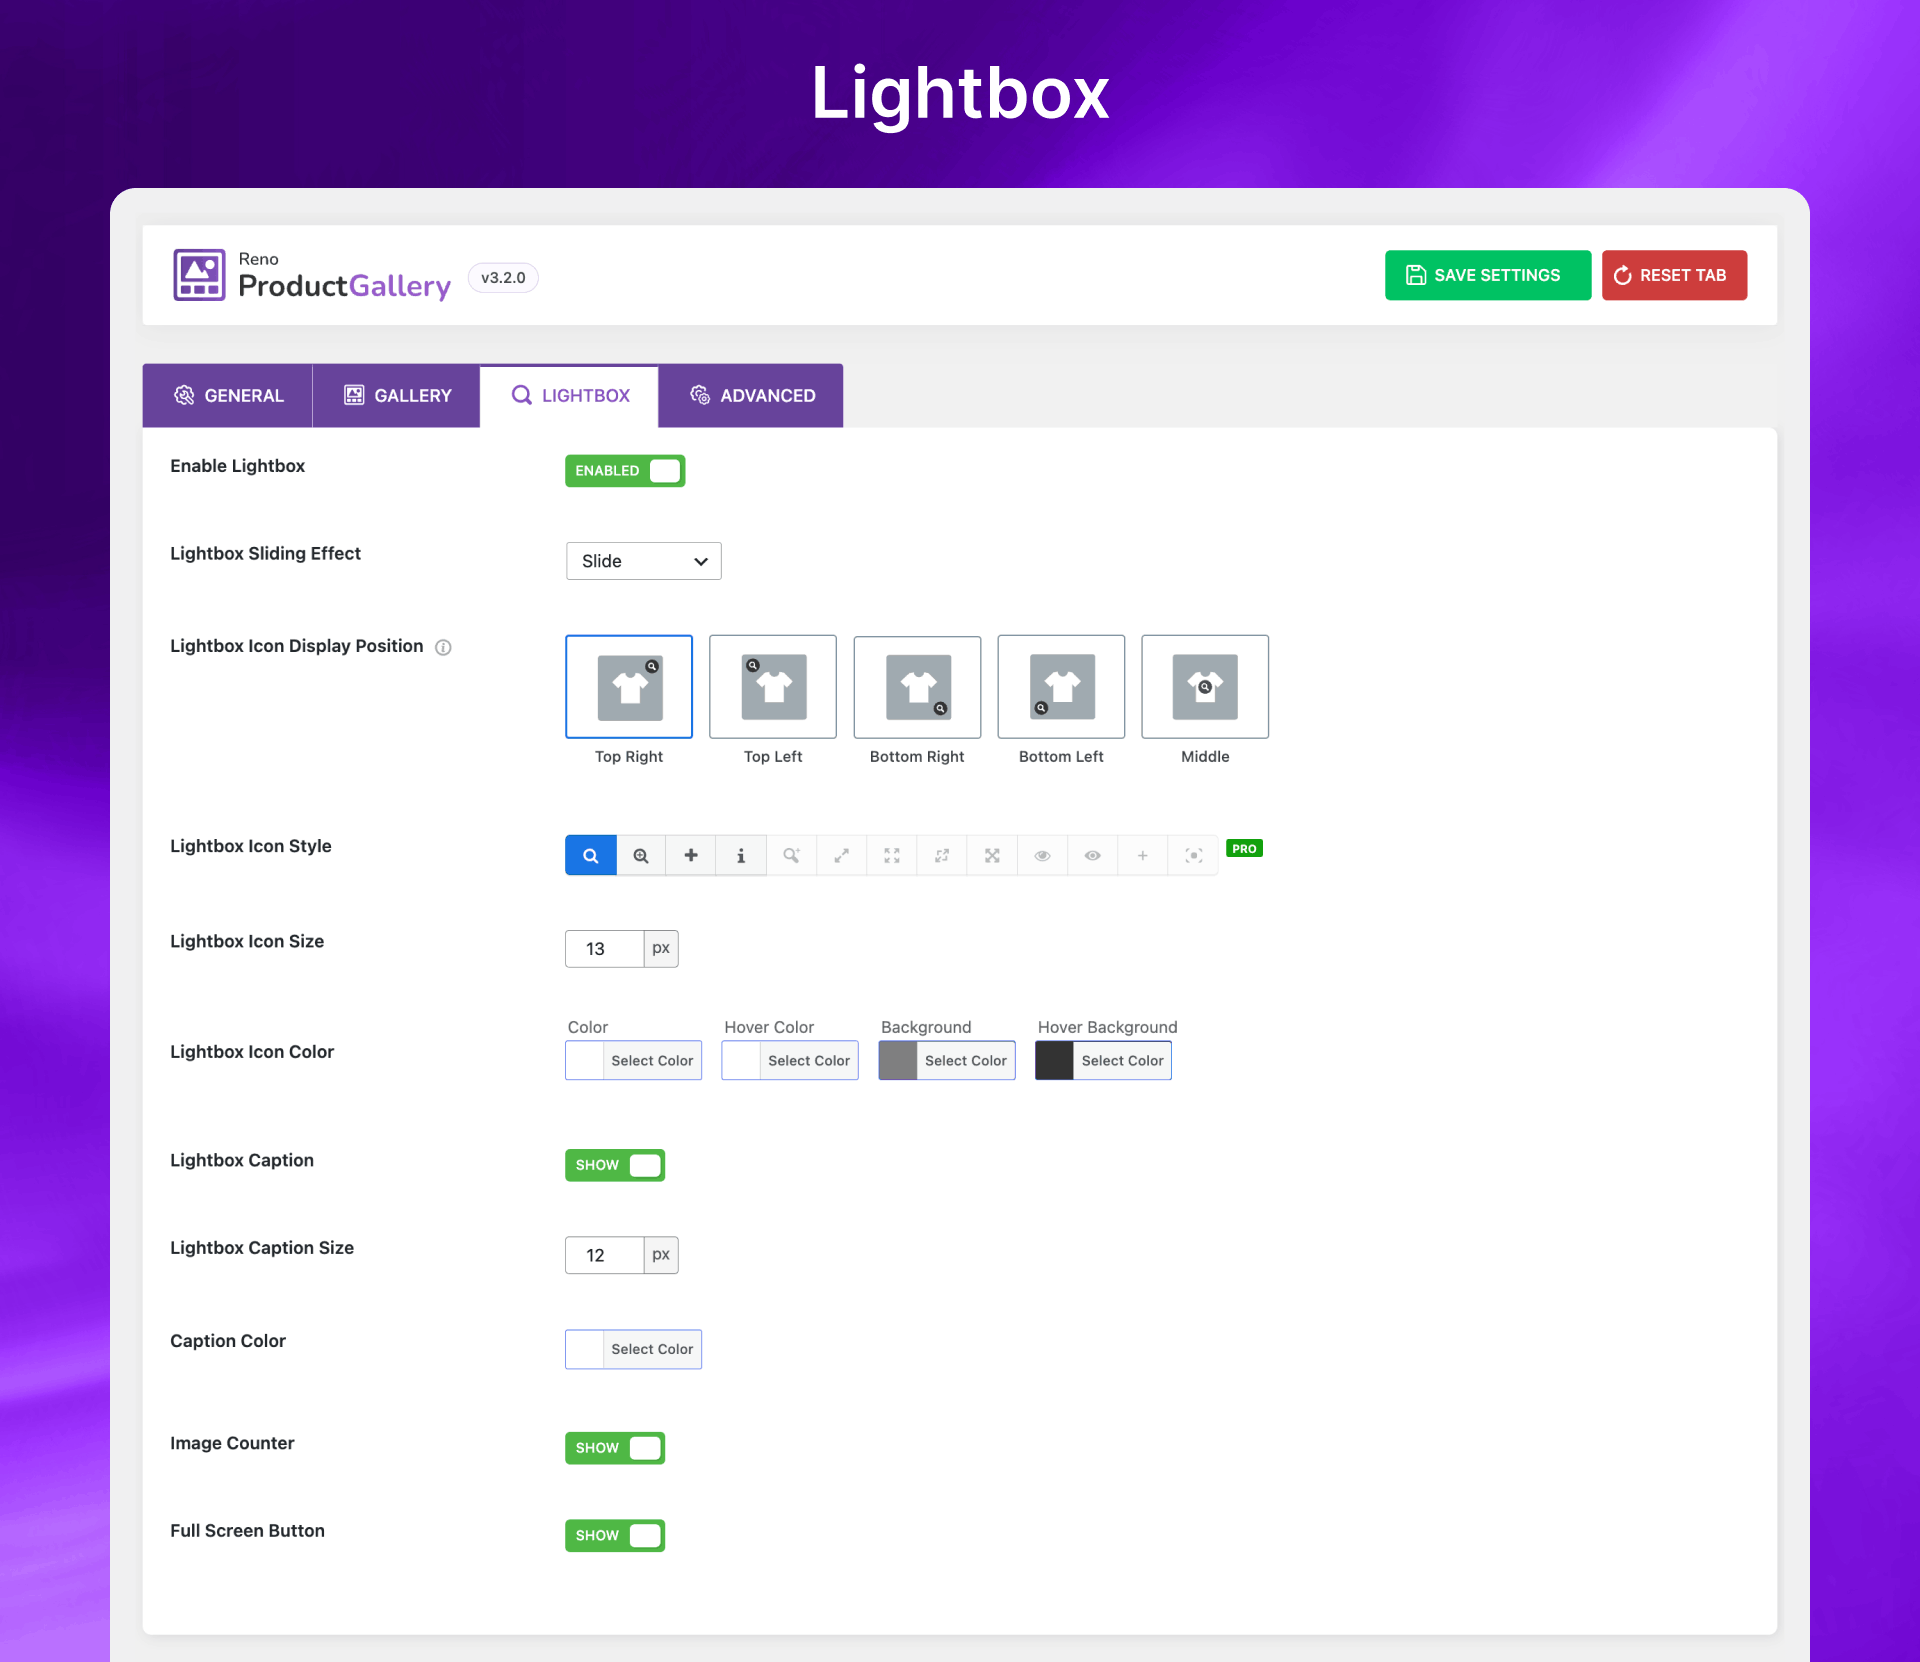Open the gray Background color swatch
This screenshot has width=1920, height=1662.
tap(898, 1061)
